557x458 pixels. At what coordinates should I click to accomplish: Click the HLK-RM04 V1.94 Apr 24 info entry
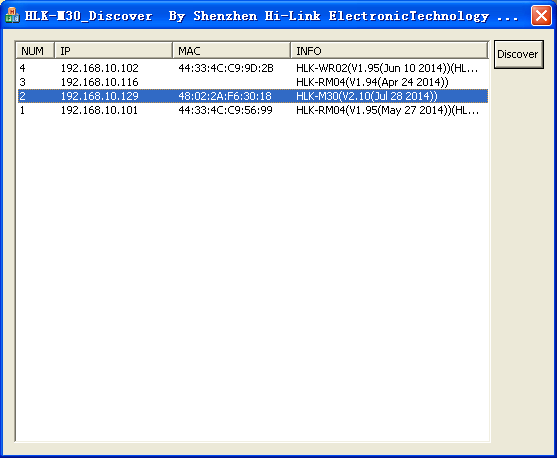tap(372, 82)
